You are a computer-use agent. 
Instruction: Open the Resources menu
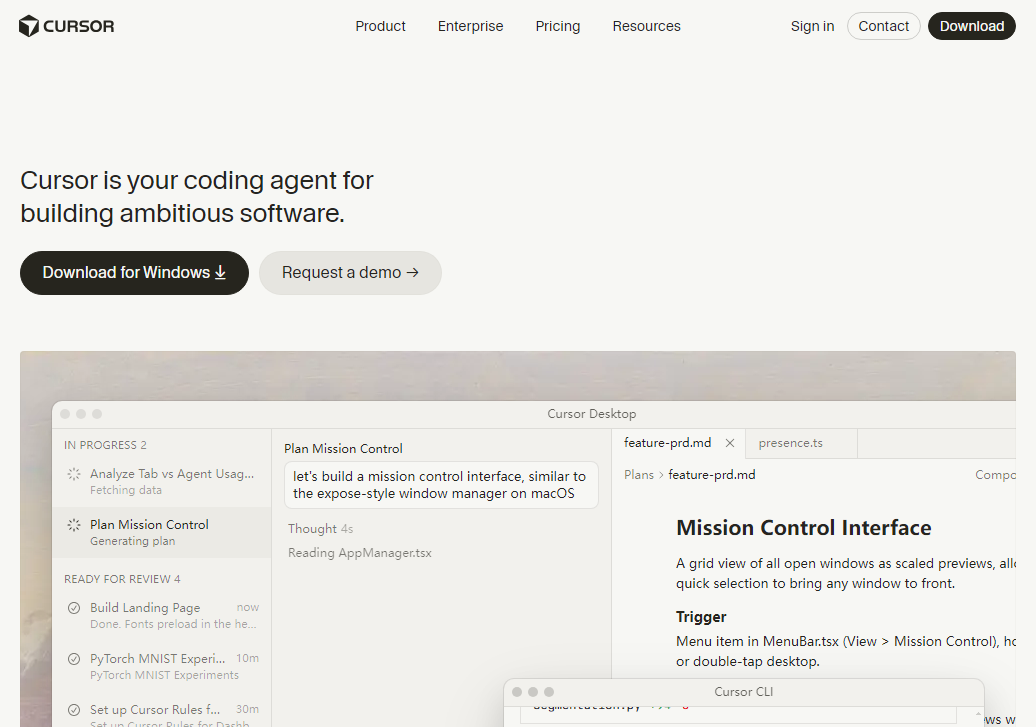(x=646, y=26)
